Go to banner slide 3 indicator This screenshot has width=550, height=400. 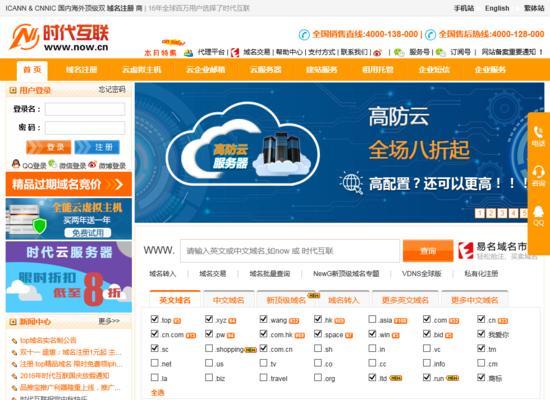point(502,213)
